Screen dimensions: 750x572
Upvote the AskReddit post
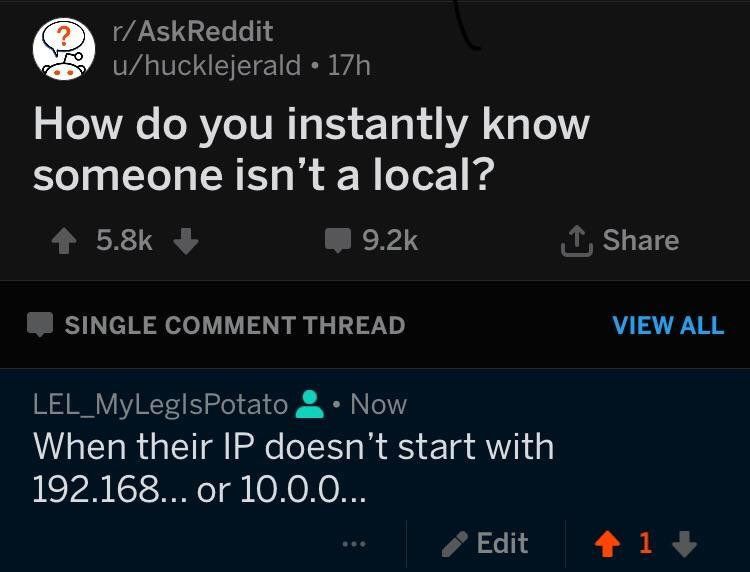[x=64, y=241]
